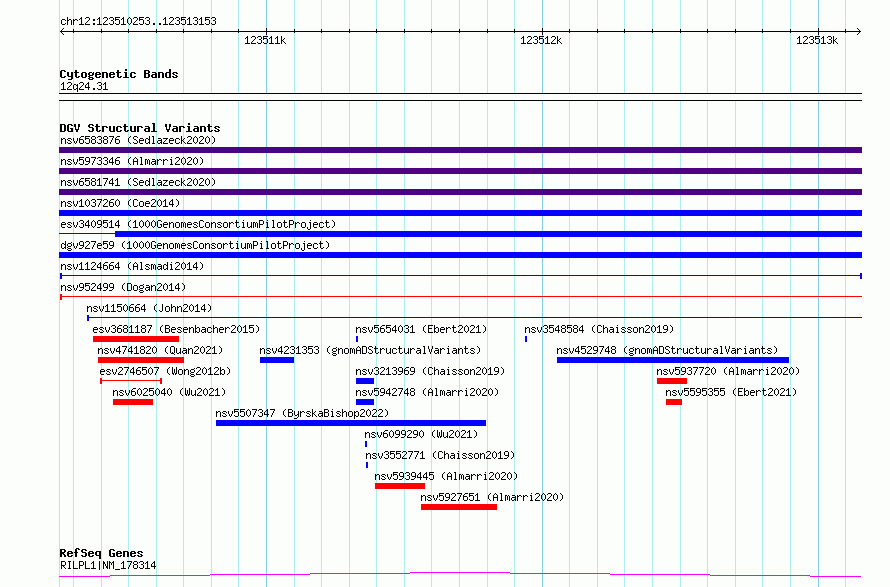Click blue bar for nsv4231353 gnomADStructuralVariants
The image size is (890, 587).
(x=277, y=360)
